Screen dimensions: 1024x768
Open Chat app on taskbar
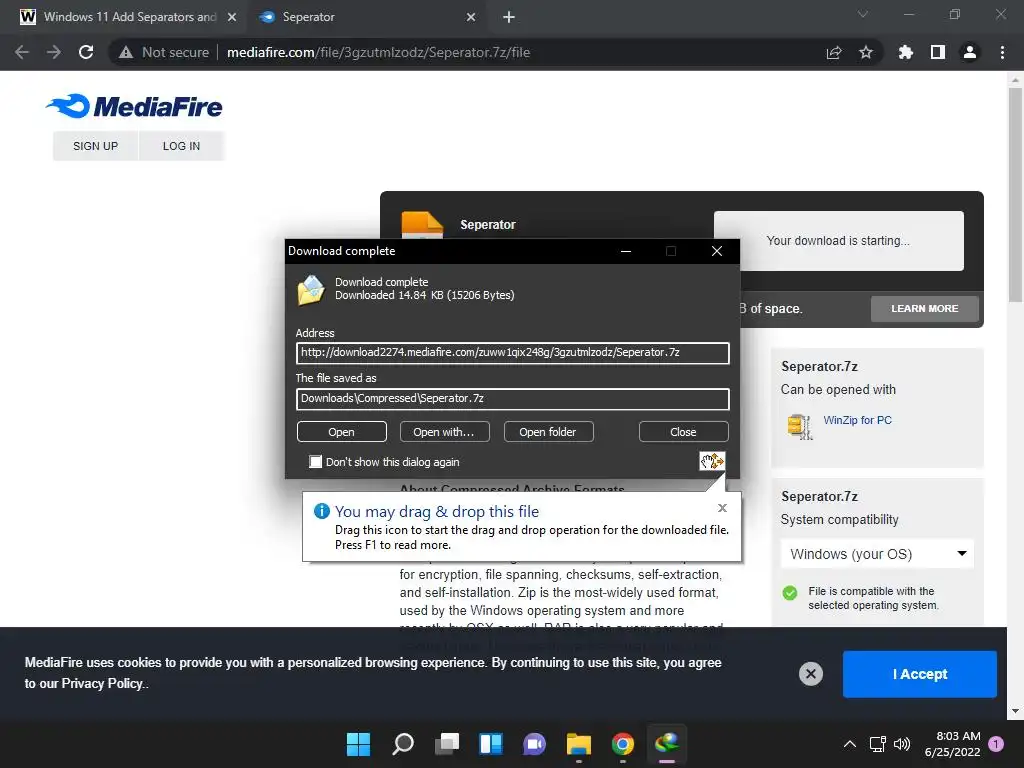coord(534,744)
